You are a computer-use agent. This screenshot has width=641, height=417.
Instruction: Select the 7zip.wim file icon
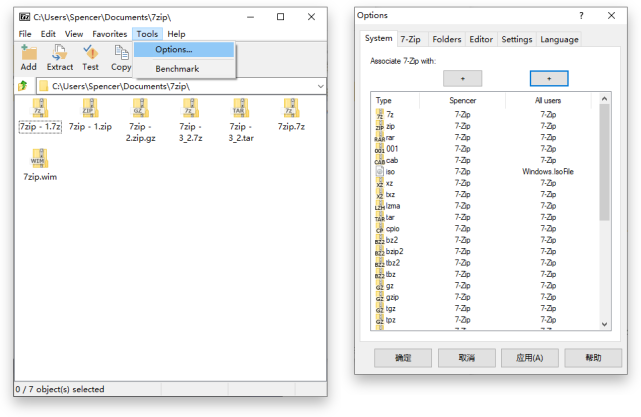[40, 159]
